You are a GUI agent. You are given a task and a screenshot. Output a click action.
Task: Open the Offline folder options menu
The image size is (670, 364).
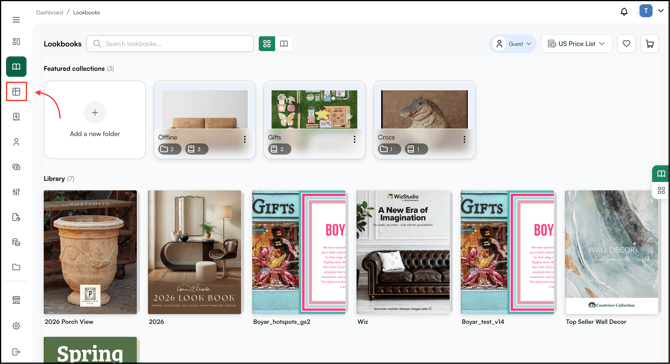[245, 139]
